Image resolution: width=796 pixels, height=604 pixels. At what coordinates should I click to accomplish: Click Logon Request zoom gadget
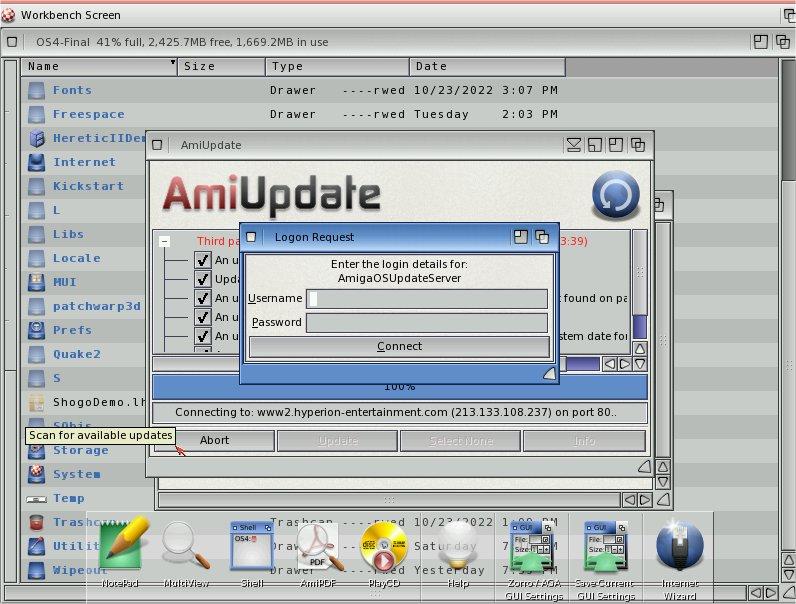point(520,237)
